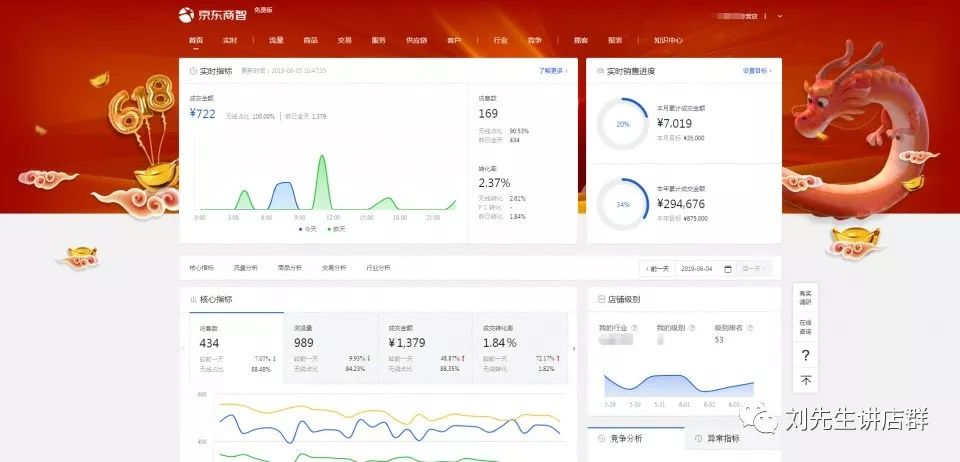Open the calendar icon date picker
This screenshot has height=462, width=960.
click(x=728, y=269)
